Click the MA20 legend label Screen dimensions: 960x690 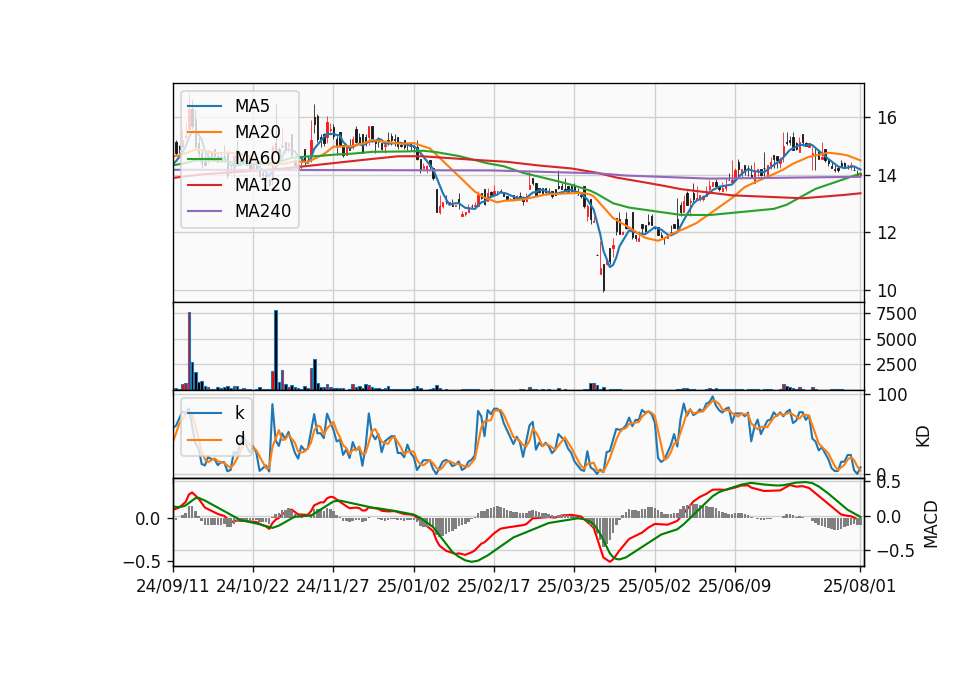257,132
